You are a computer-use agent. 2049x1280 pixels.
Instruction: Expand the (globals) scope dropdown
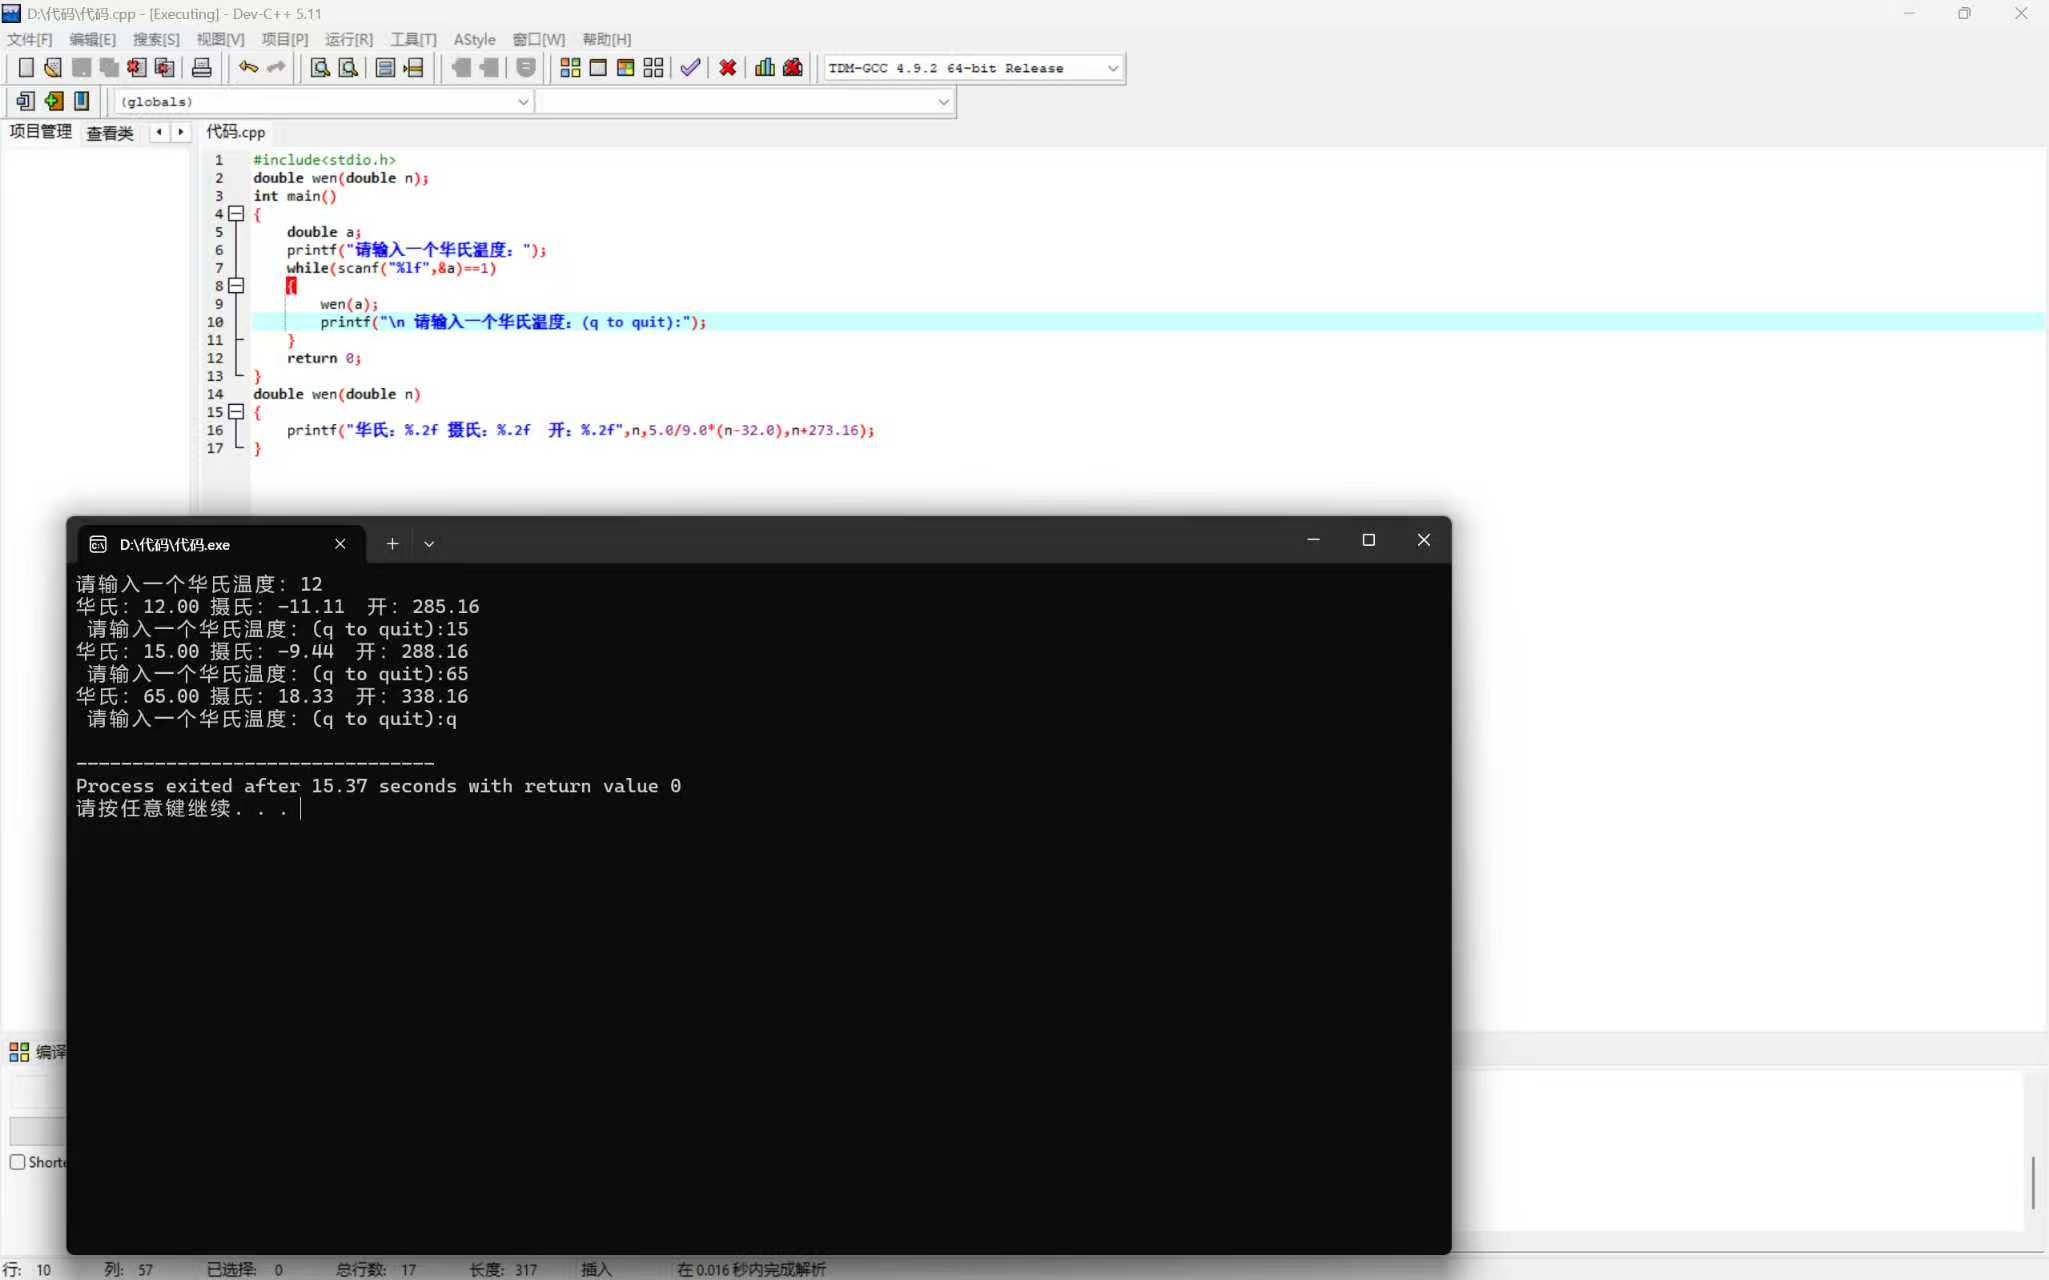click(522, 102)
